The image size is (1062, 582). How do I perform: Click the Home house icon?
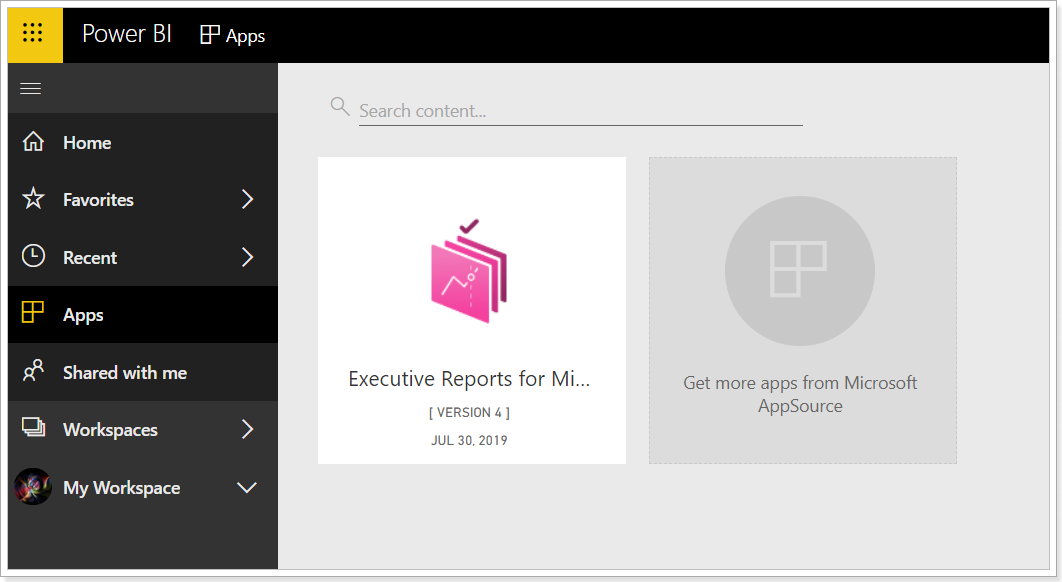point(33,142)
